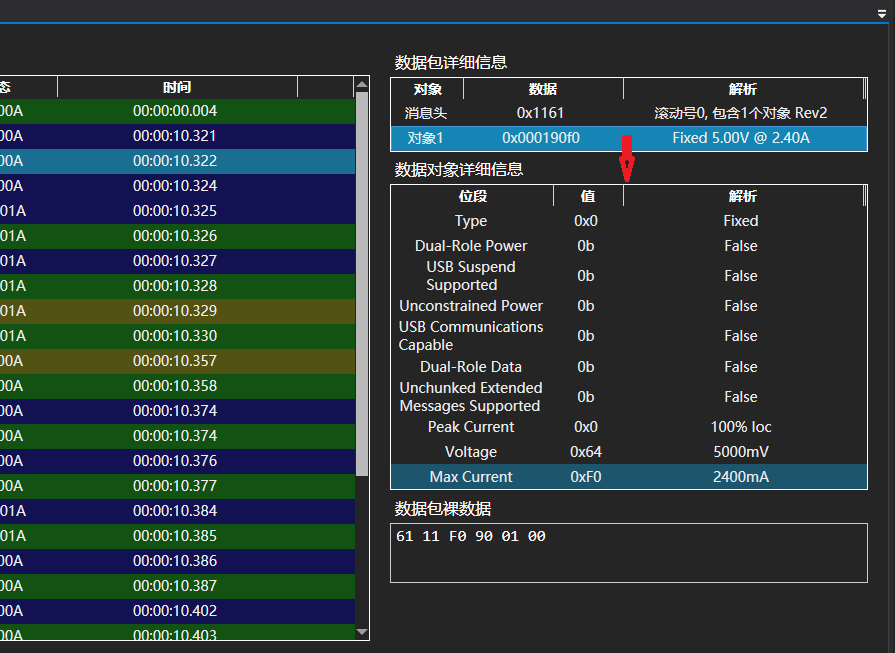This screenshot has height=653, width=895.
Task: Select the 消息头 row with 0x1161
Action: click(x=629, y=113)
